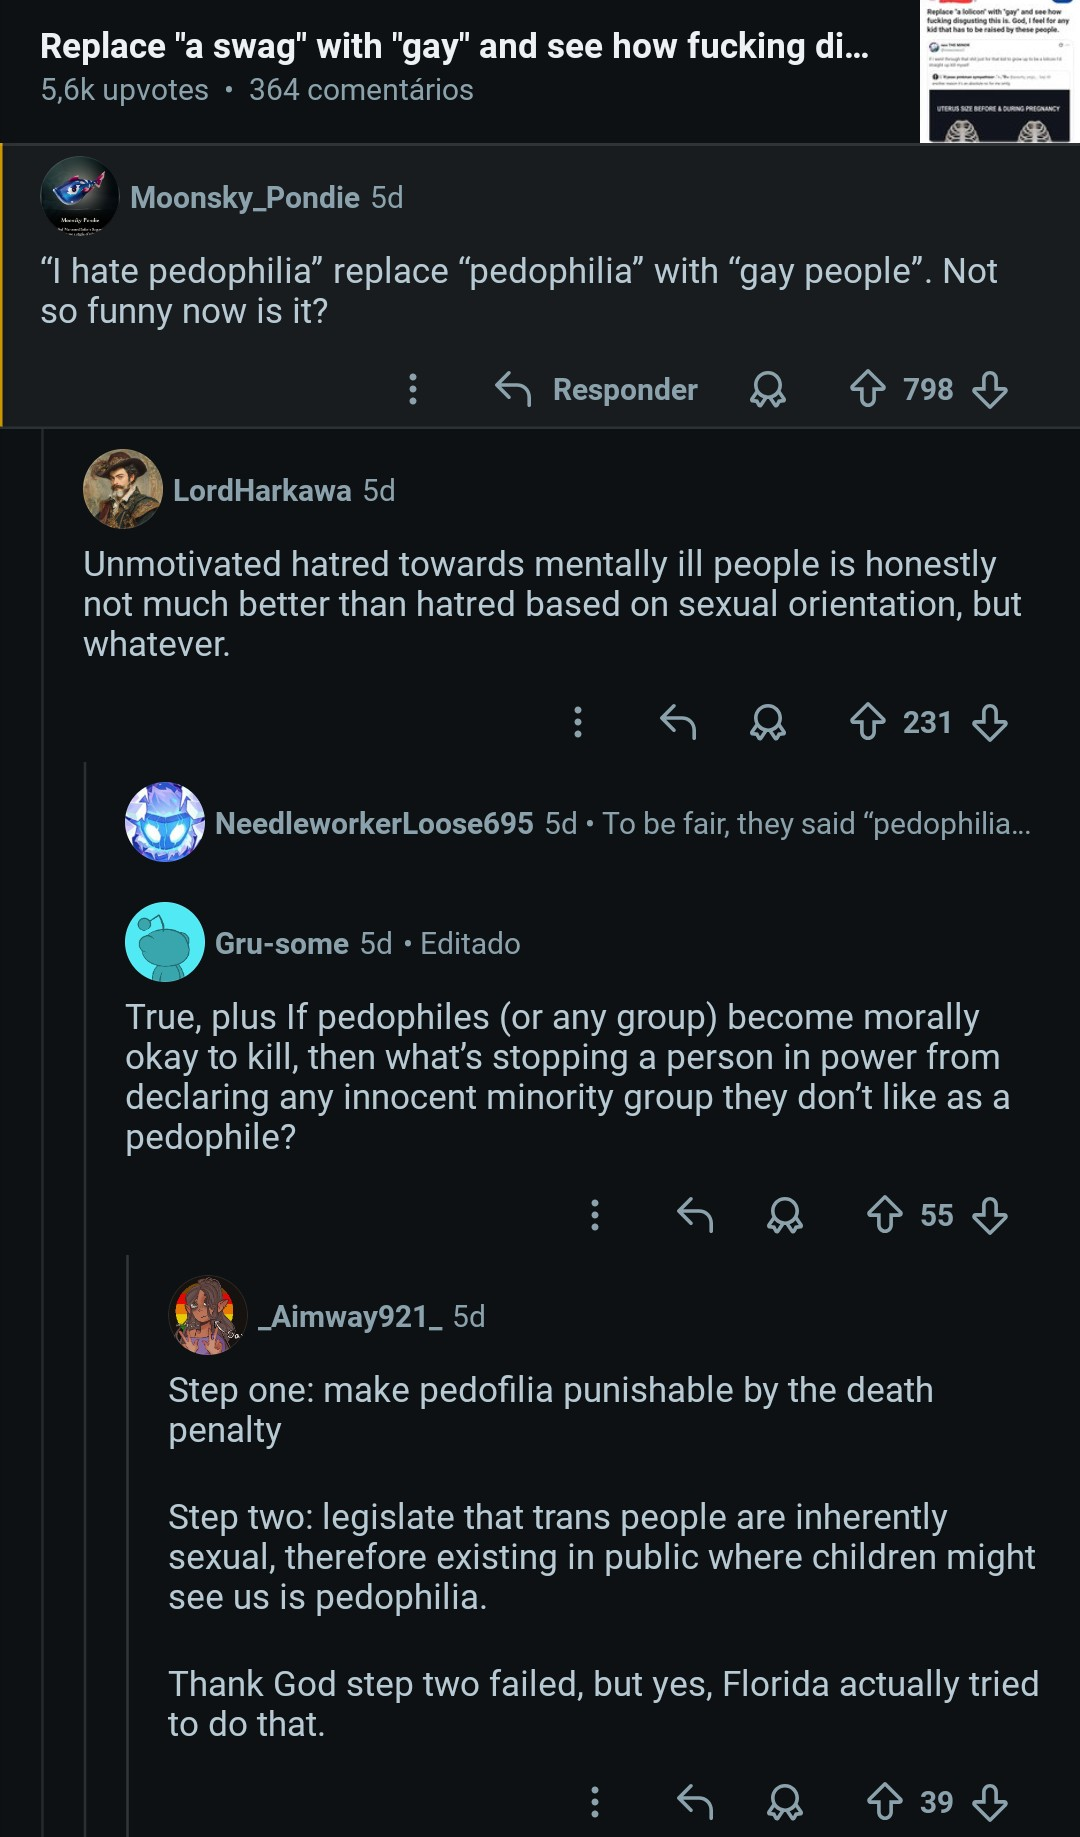Give award to Moonsky_Pondie's comment

pos(768,389)
